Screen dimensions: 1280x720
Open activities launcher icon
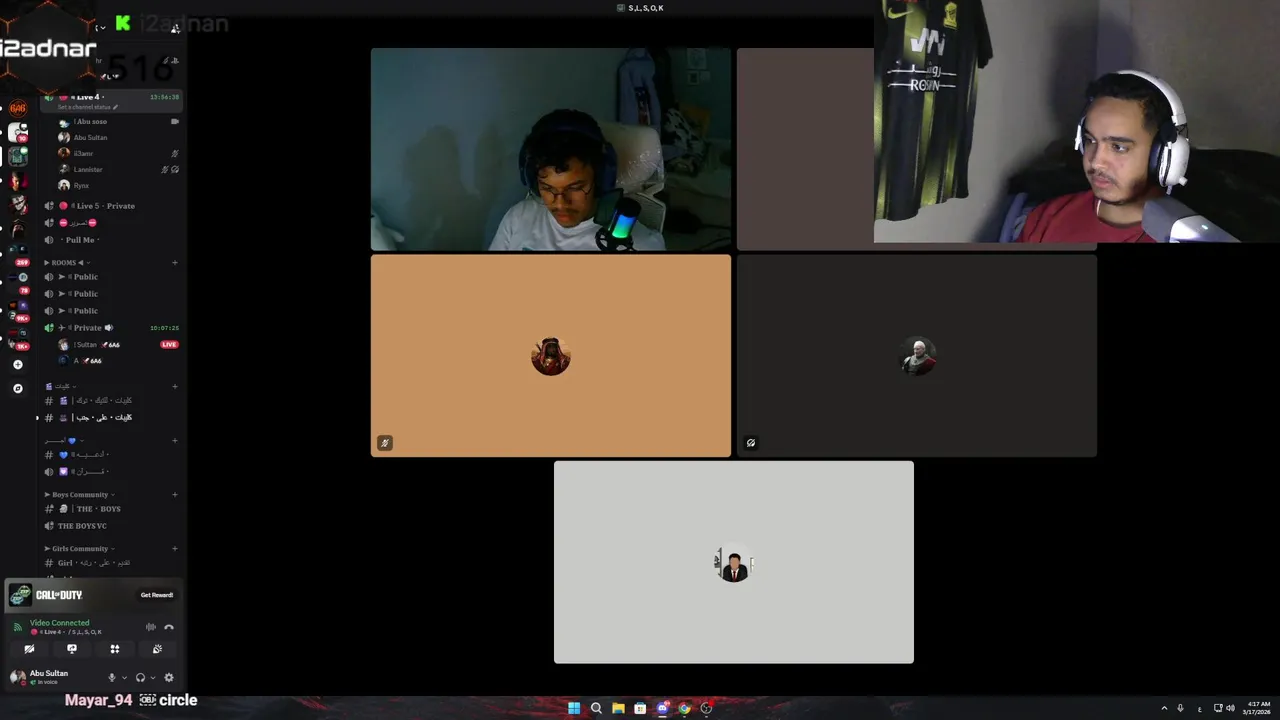115,649
